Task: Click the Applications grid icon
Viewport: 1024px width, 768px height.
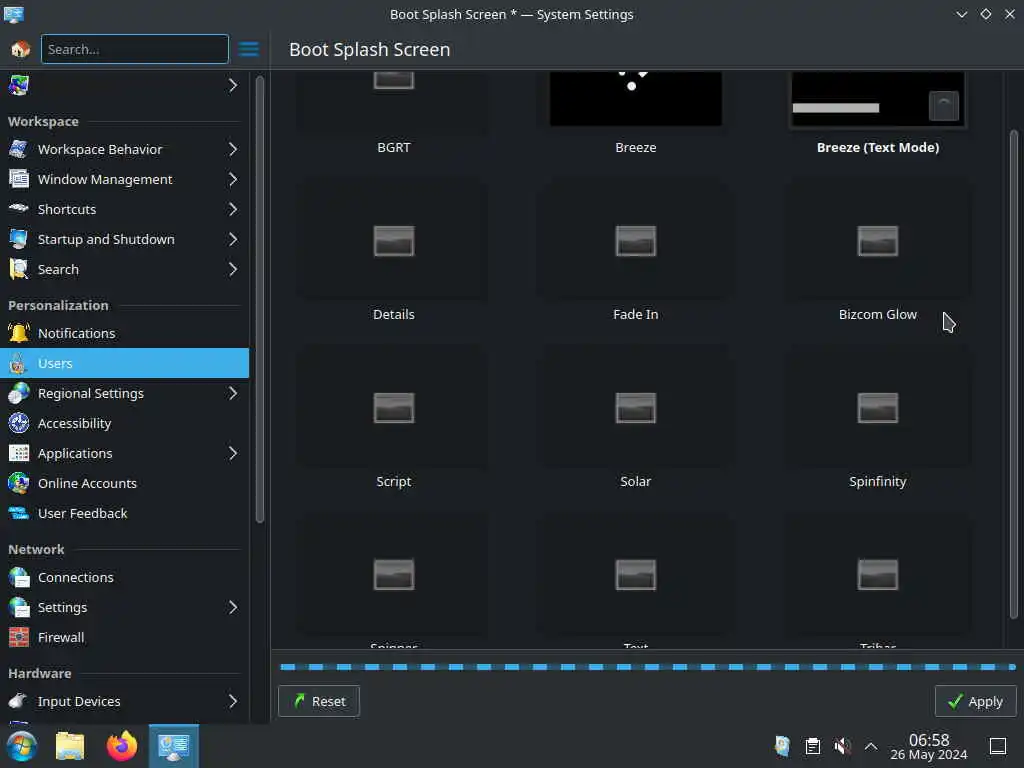Action: [x=18, y=453]
